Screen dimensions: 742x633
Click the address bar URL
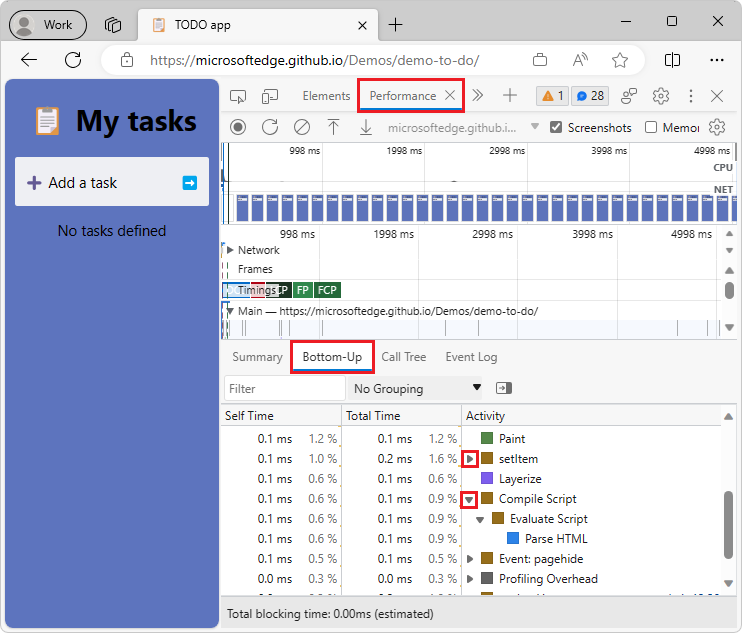click(315, 61)
